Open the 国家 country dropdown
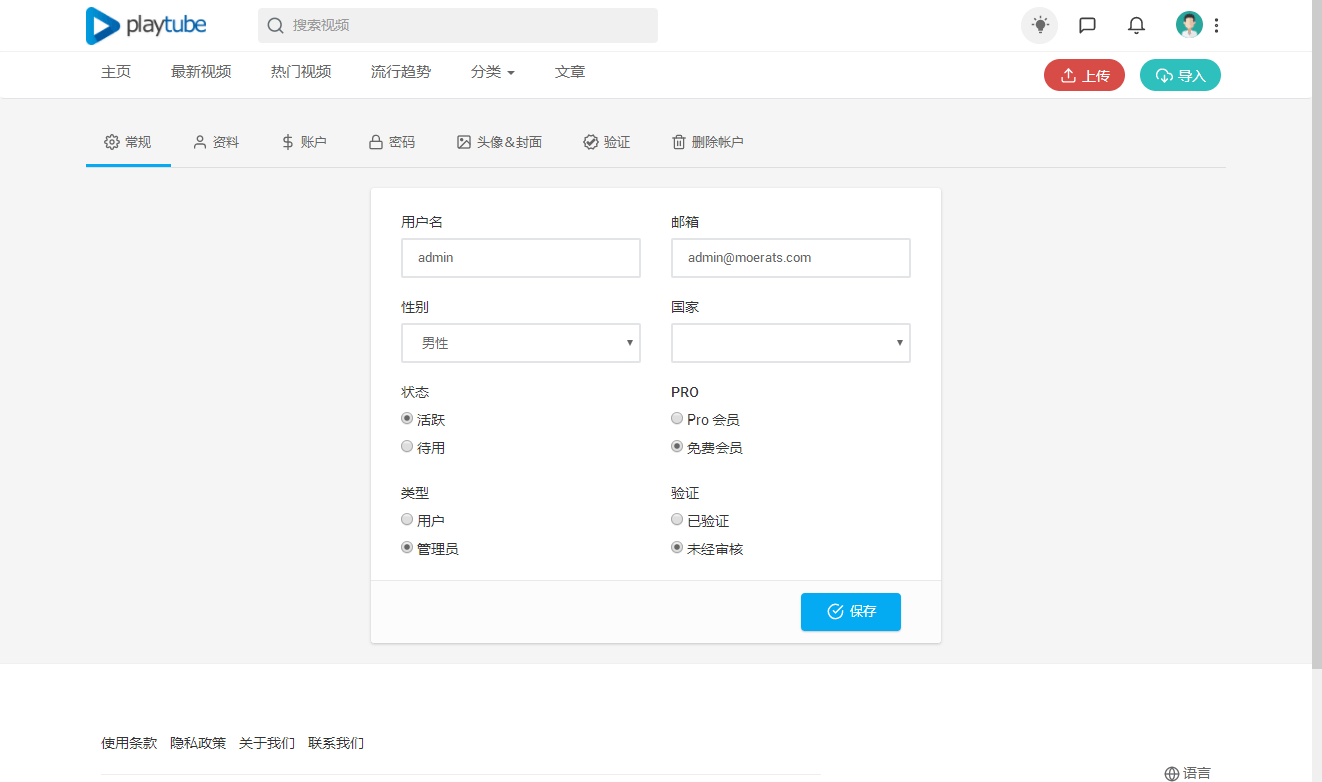The width and height of the screenshot is (1322, 782). pyautogui.click(x=790, y=343)
